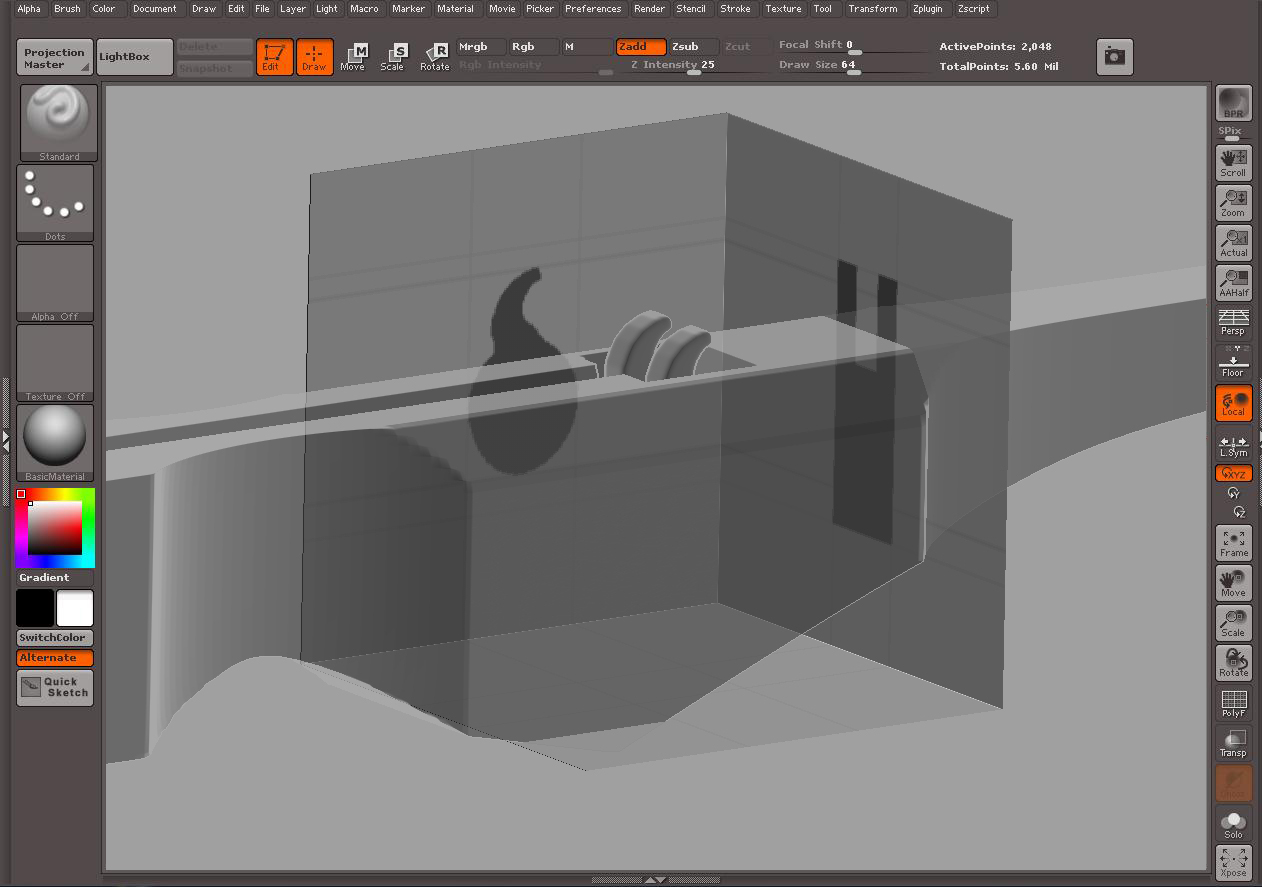Toggle Perspective distortion mode
Viewport: 1262px width, 887px height.
pyautogui.click(x=1233, y=322)
